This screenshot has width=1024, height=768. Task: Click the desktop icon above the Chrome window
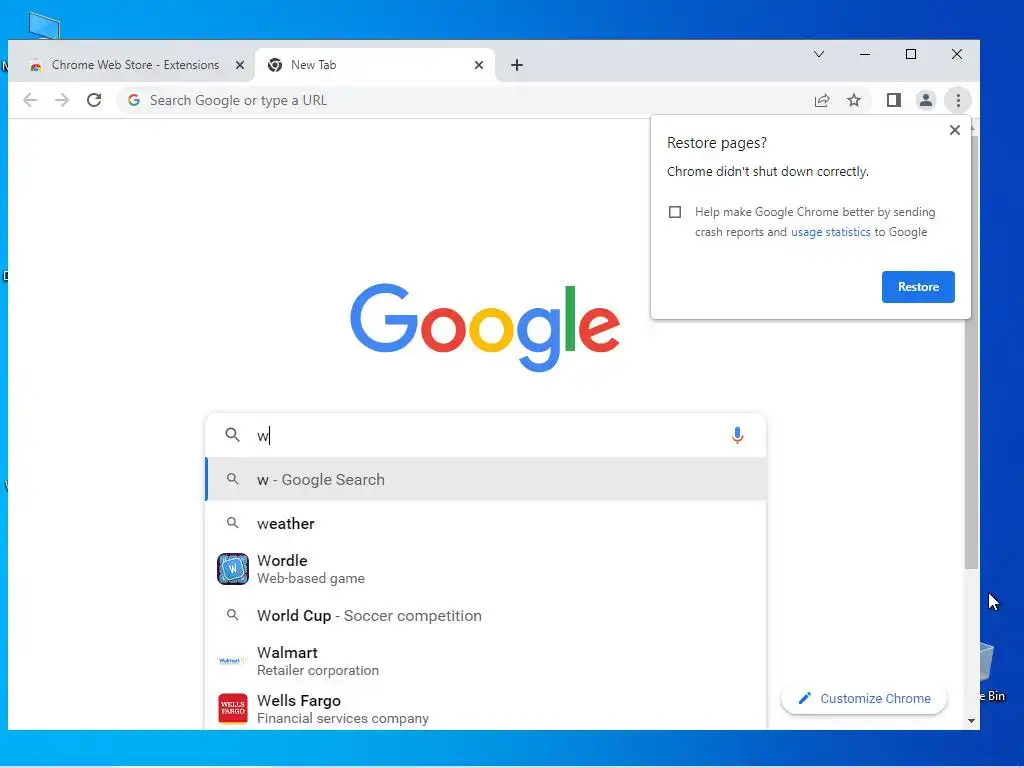point(44,25)
